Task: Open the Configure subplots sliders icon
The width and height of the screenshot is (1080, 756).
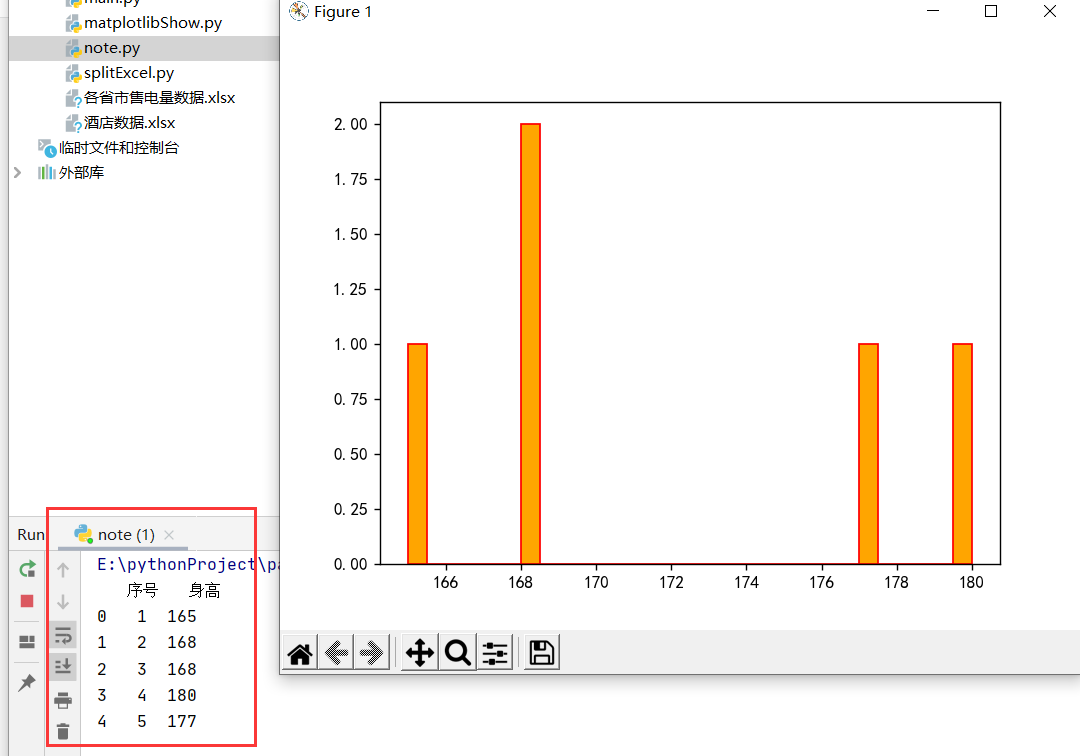Action: point(495,653)
